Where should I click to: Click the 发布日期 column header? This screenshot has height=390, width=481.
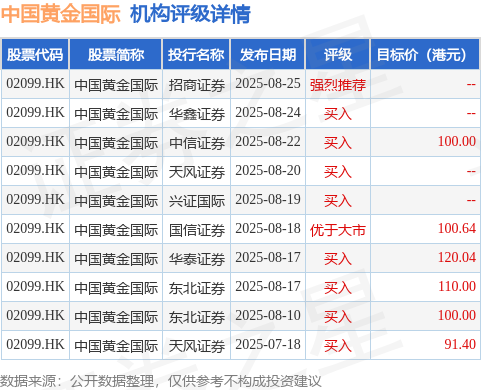(x=268, y=55)
